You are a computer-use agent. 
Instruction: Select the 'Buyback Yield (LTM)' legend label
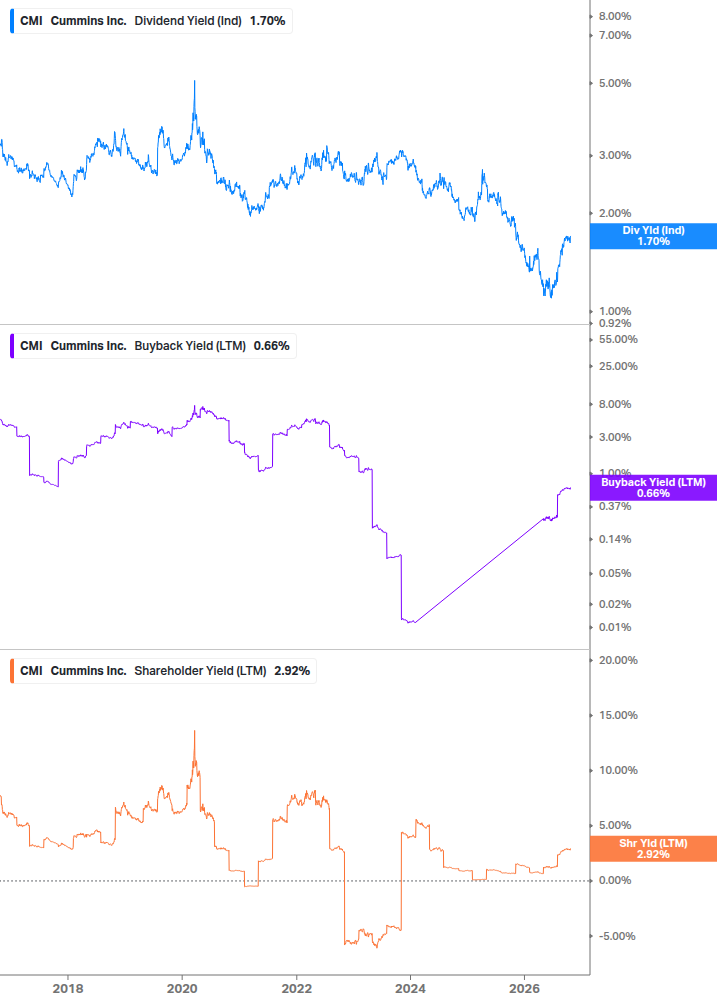(x=190, y=346)
